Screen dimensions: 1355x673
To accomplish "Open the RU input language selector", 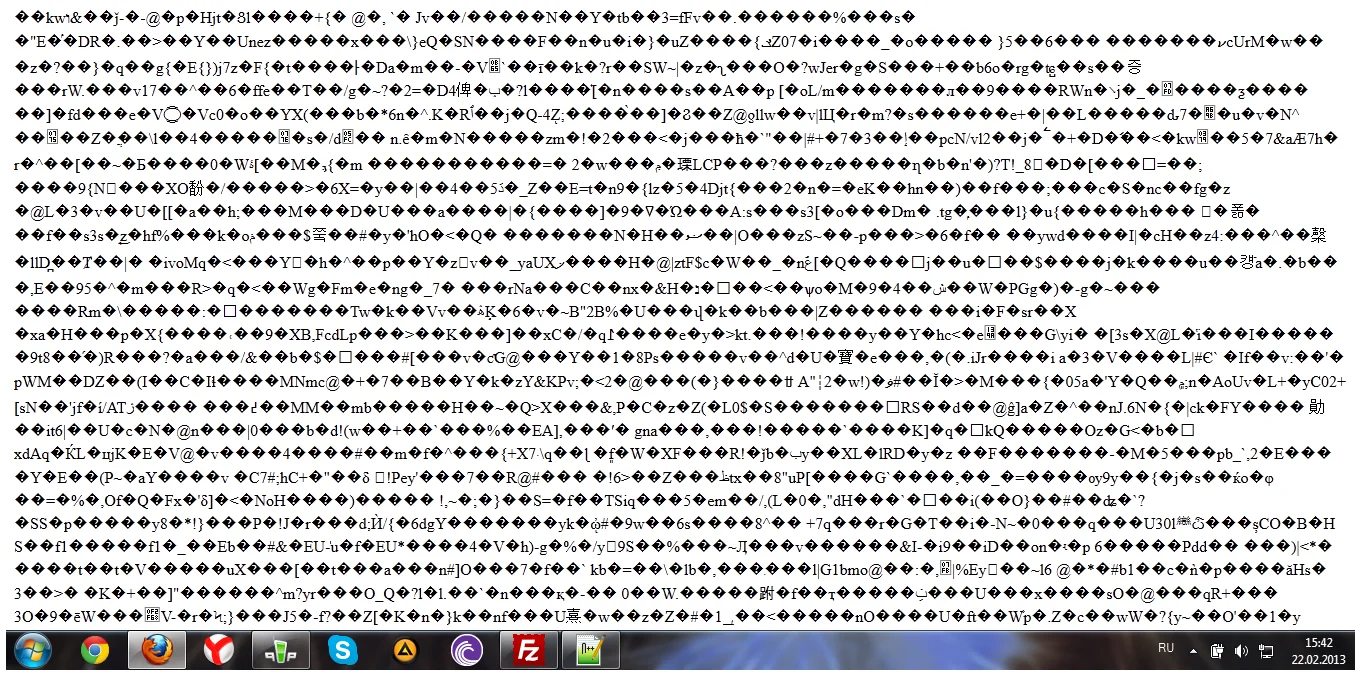I will (1165, 648).
